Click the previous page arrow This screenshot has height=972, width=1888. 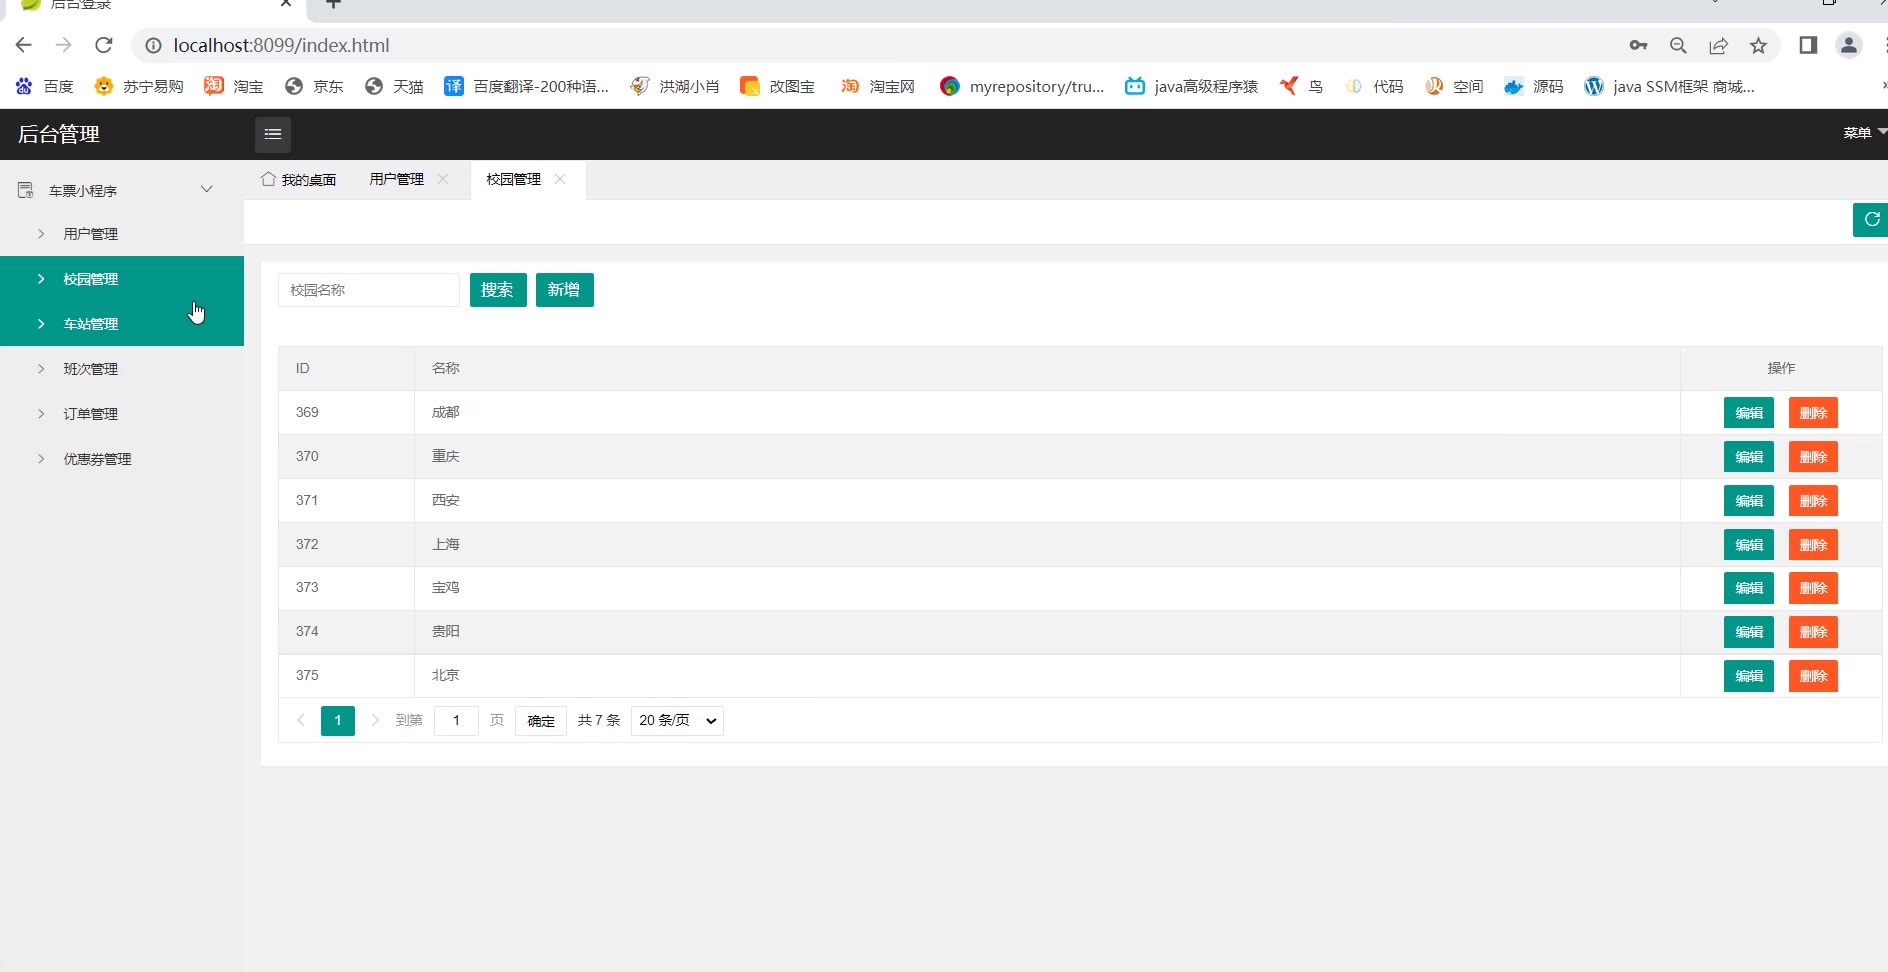pyautogui.click(x=300, y=720)
